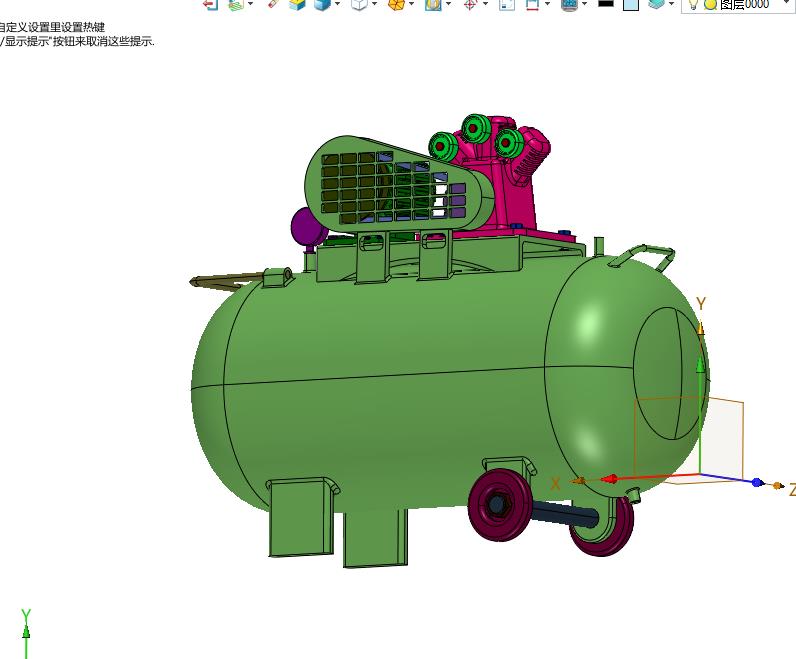796x659 pixels.
Task: Click the document sheet icon
Action: [507, 4]
